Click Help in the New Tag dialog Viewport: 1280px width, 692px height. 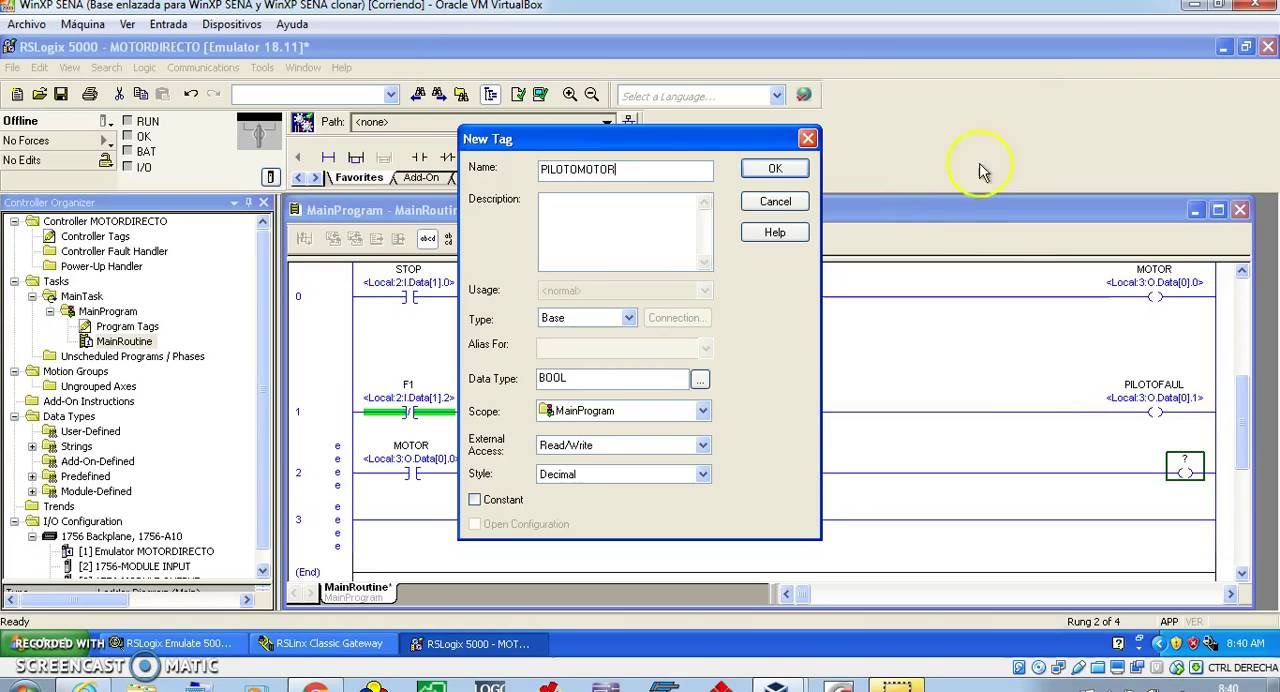(775, 232)
